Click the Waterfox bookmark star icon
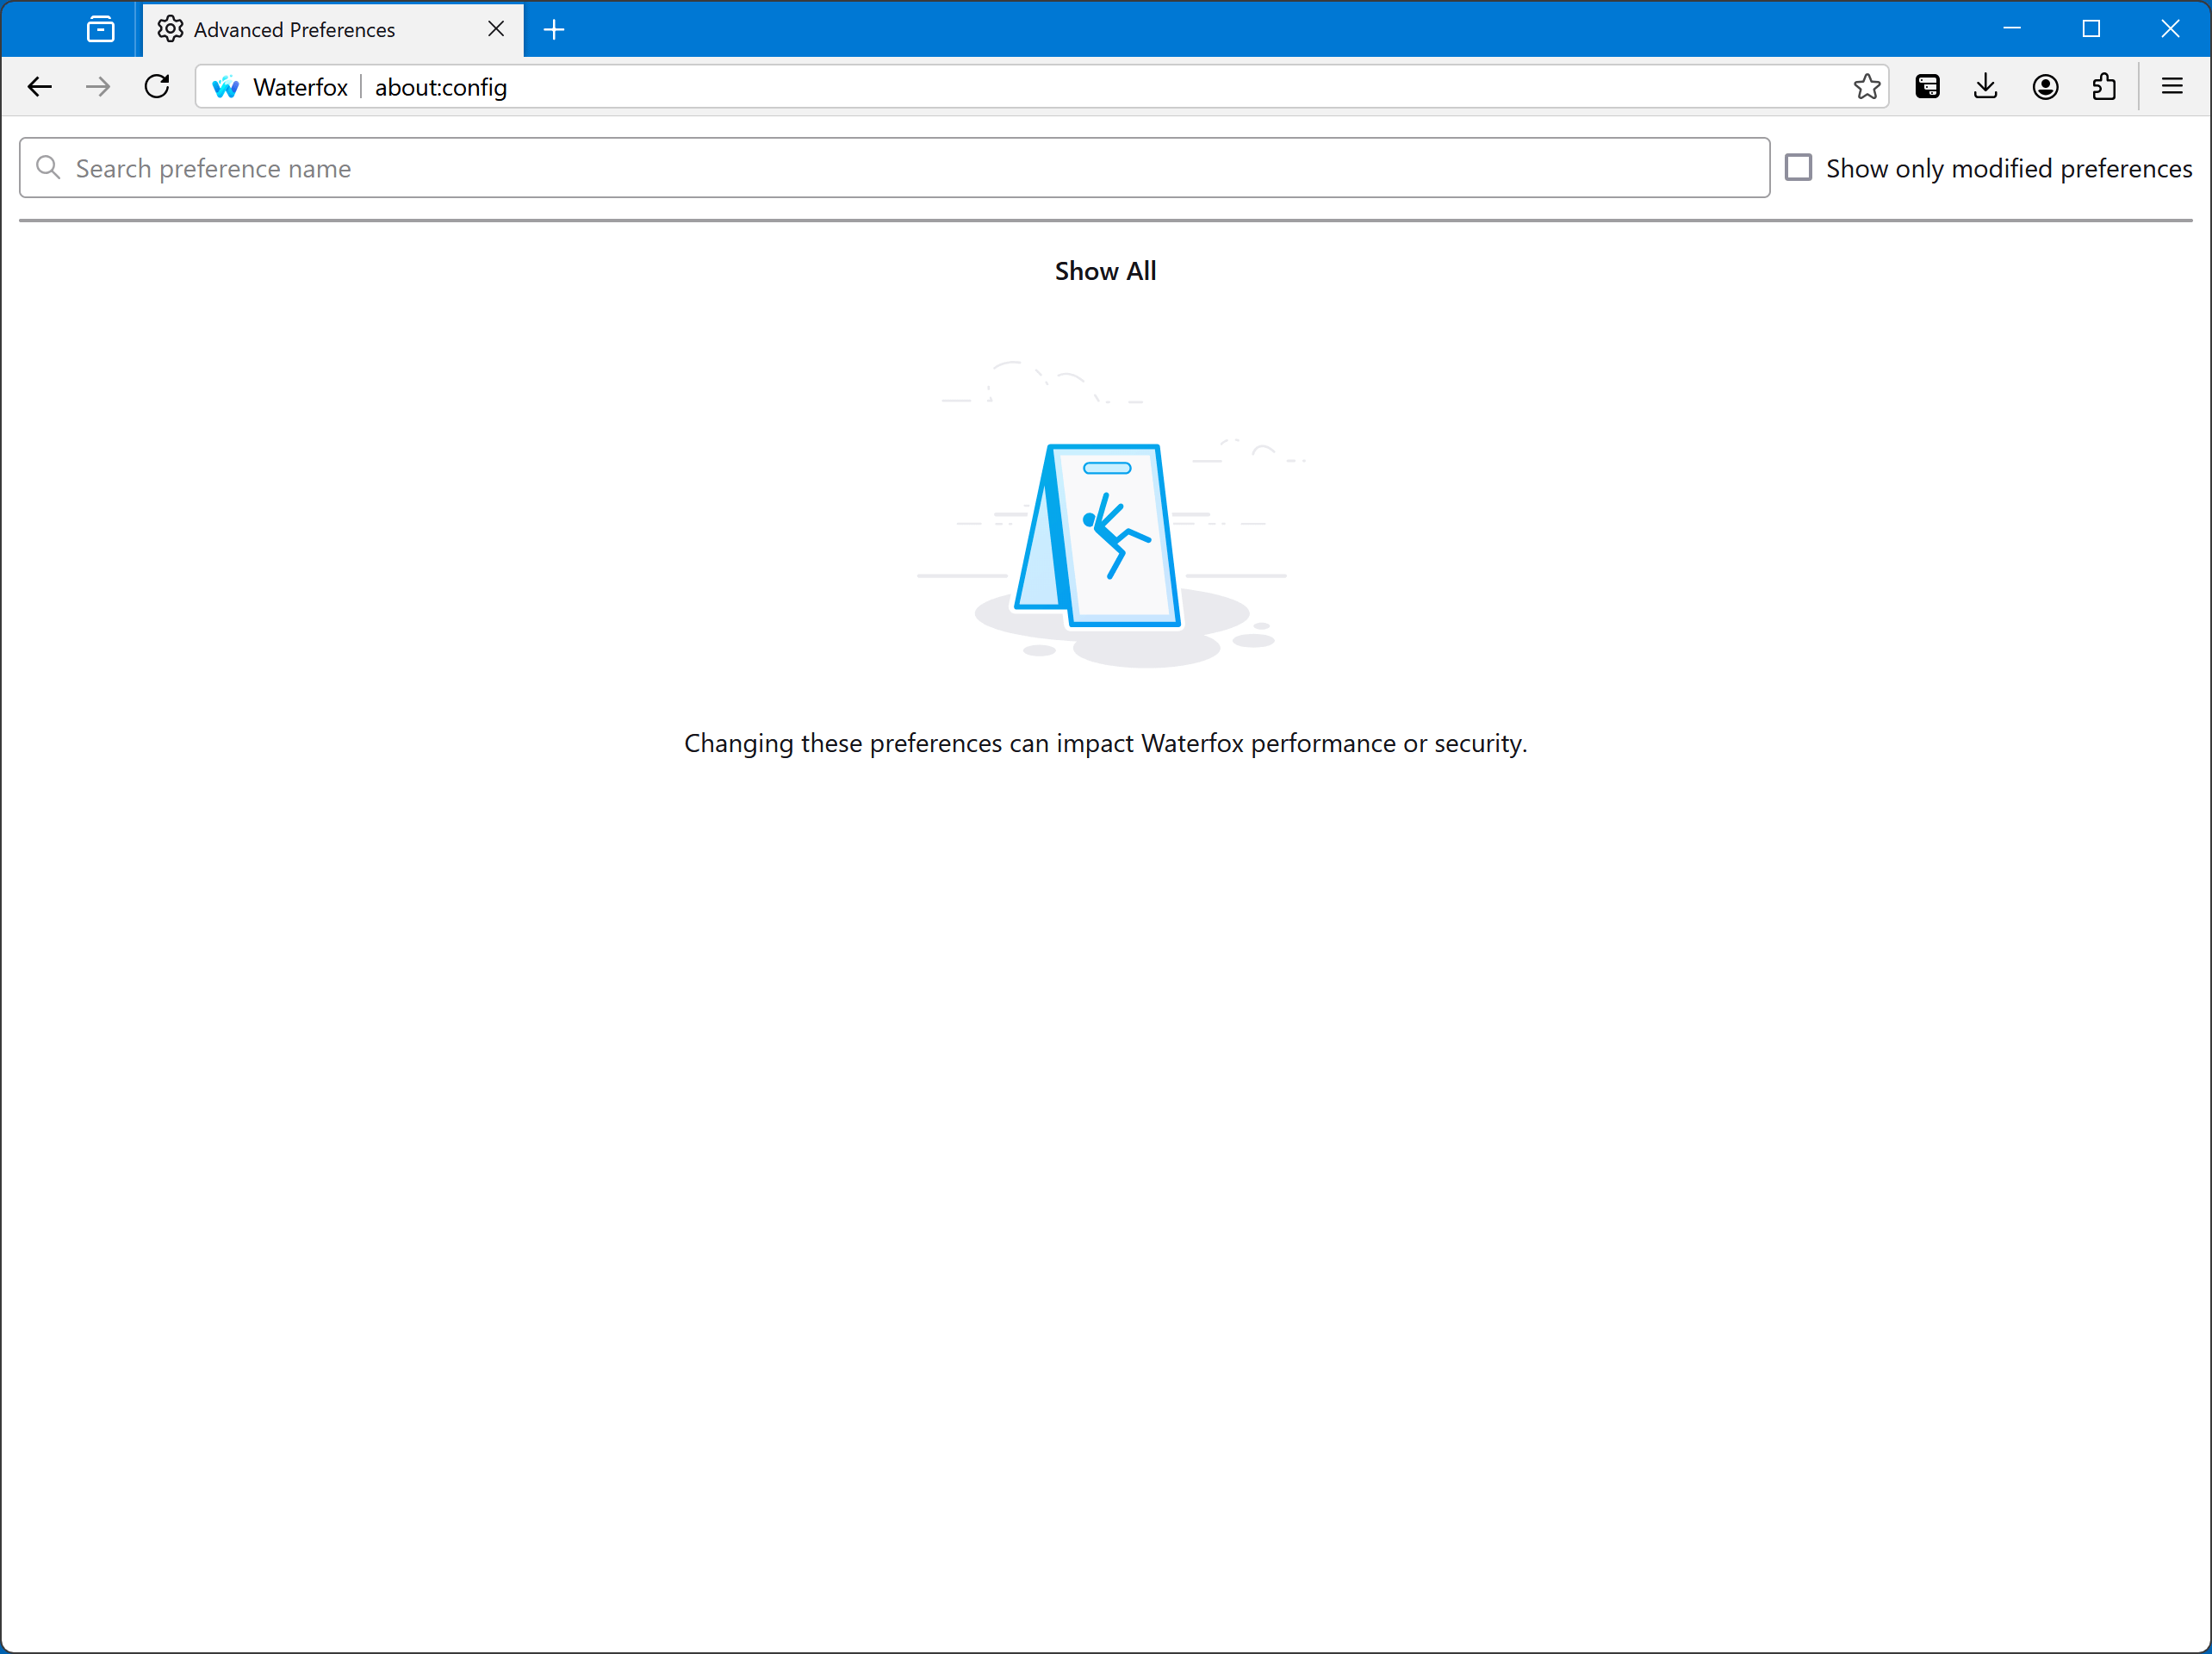Screen dimensions: 2212x1654 (1867, 87)
